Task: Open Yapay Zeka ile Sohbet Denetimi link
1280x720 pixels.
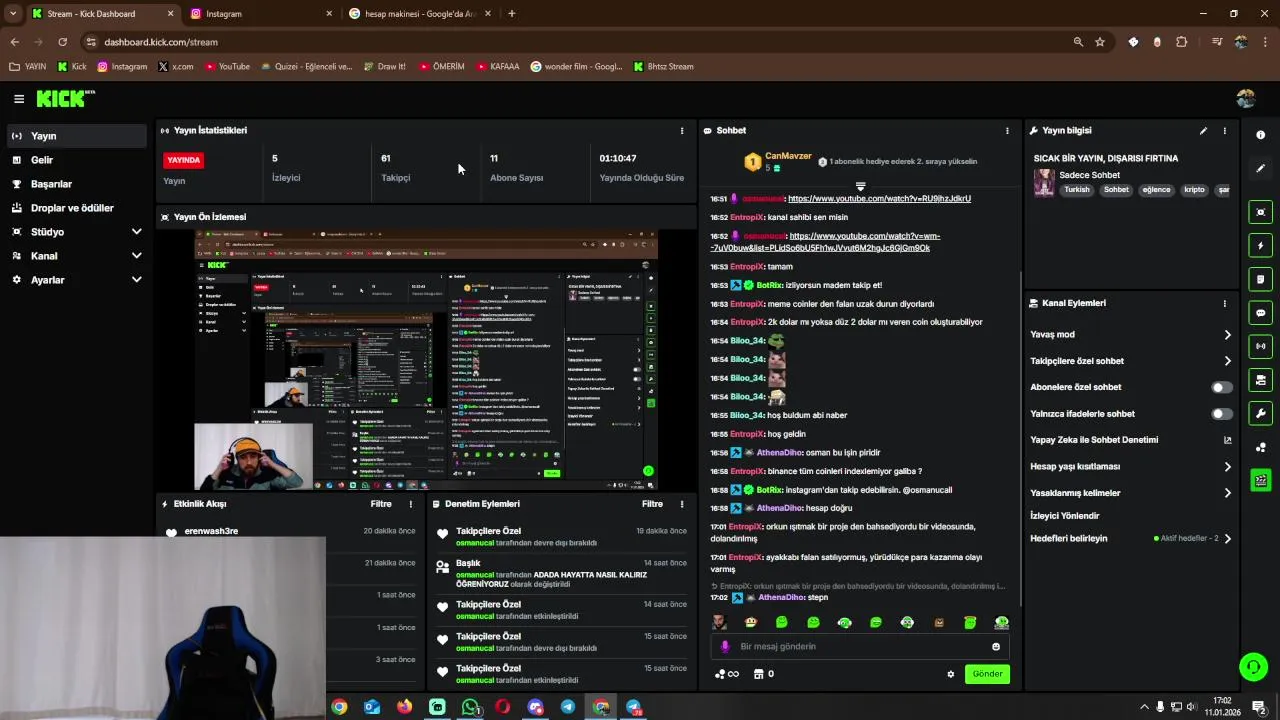Action: (x=1130, y=440)
